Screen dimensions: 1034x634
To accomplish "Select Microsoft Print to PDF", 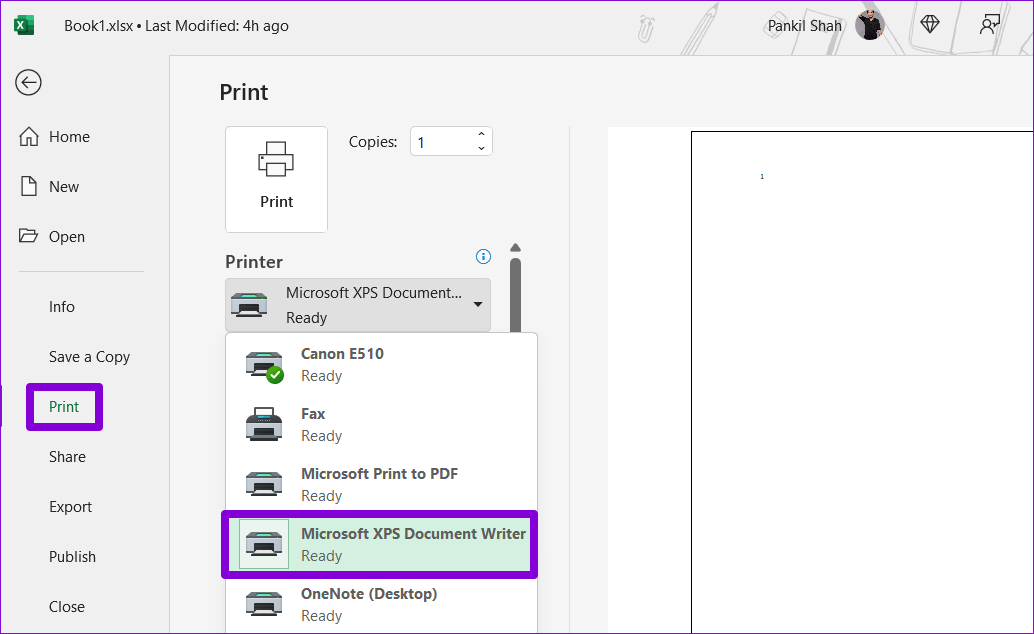I will tap(380, 484).
